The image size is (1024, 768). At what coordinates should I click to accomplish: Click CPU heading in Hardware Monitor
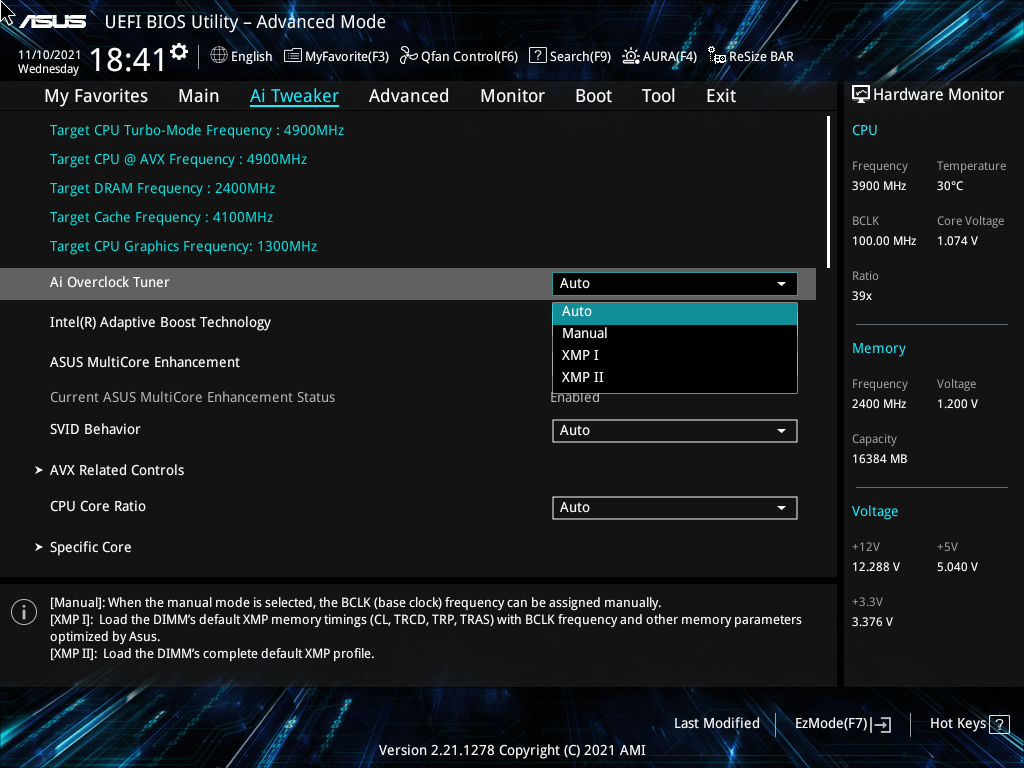click(x=865, y=131)
